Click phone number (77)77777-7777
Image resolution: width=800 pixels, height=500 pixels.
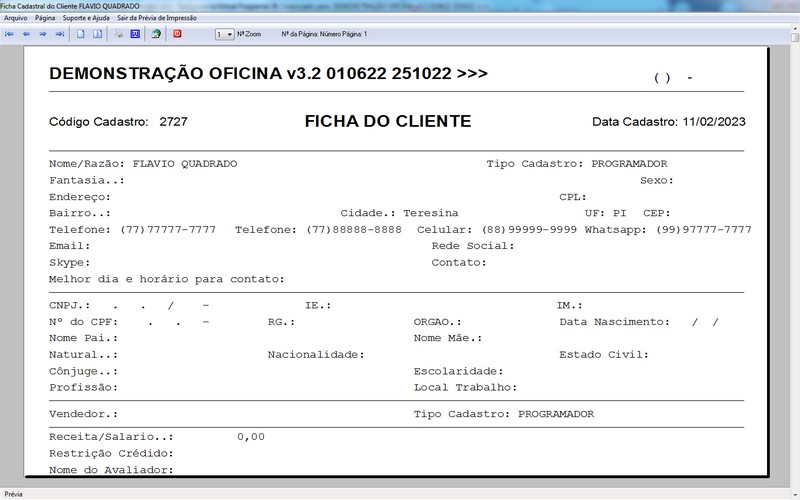168,230
